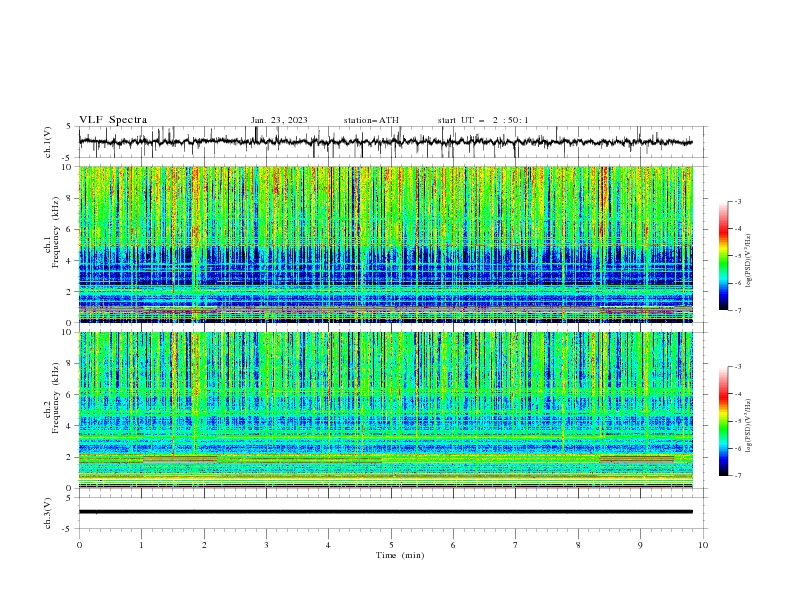Click time axis tick label "3"
Screen dimensions: 792x612
[266, 545]
